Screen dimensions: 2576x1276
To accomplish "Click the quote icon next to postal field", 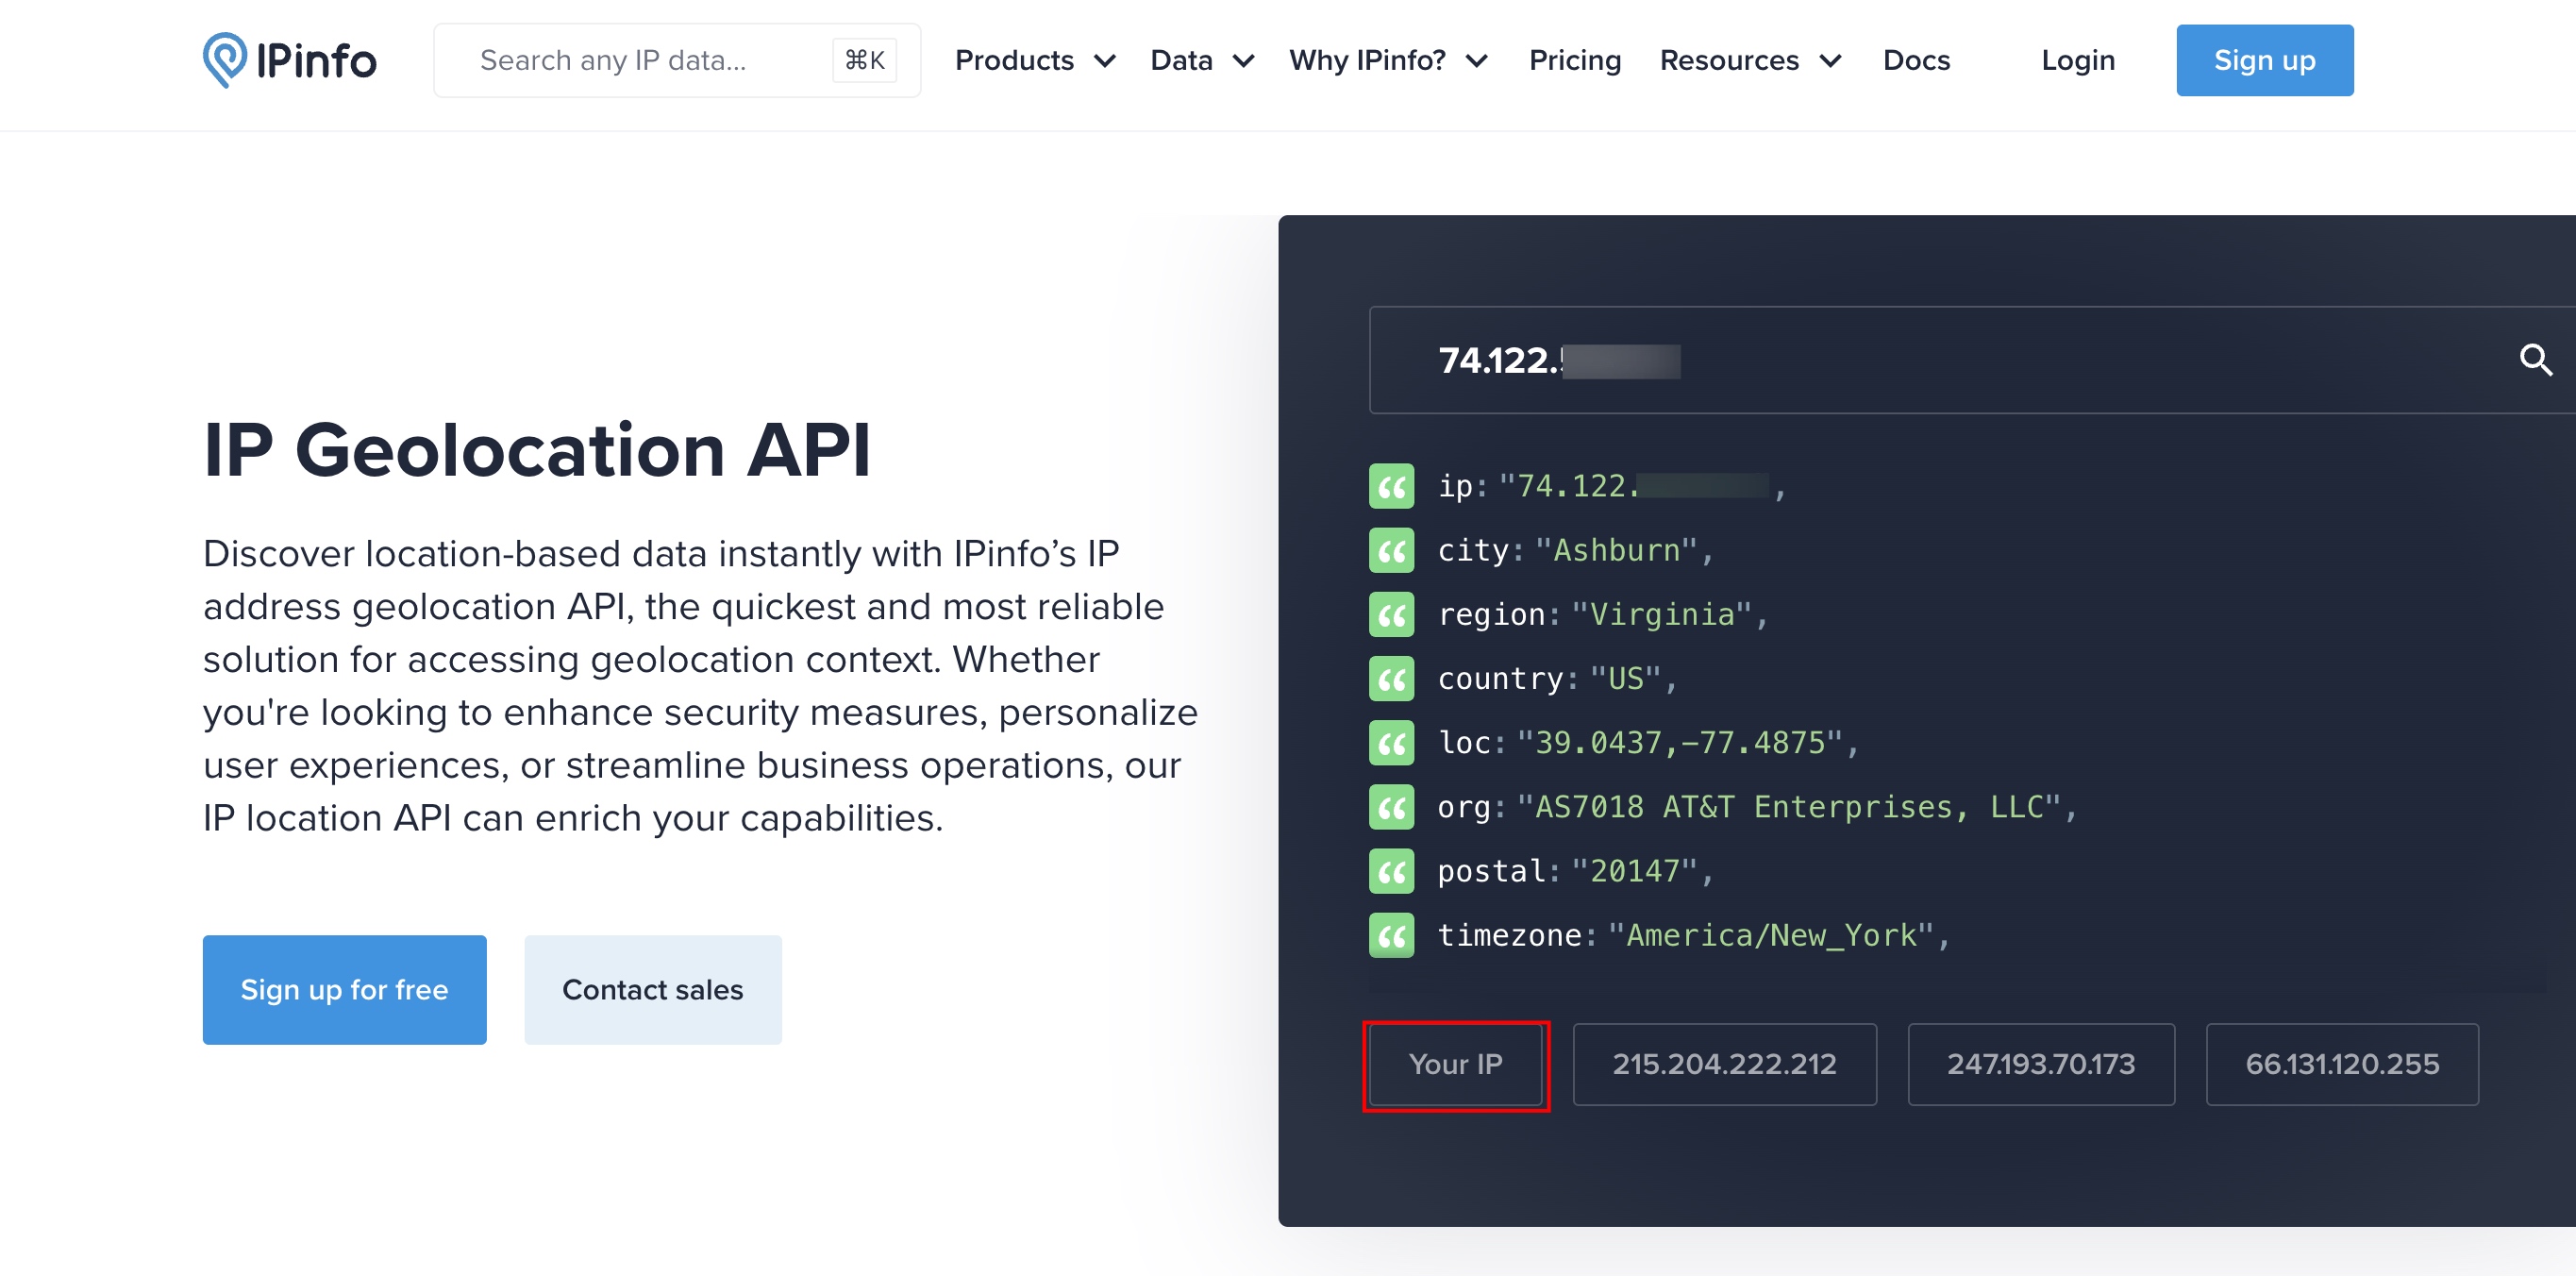I will [x=1391, y=871].
